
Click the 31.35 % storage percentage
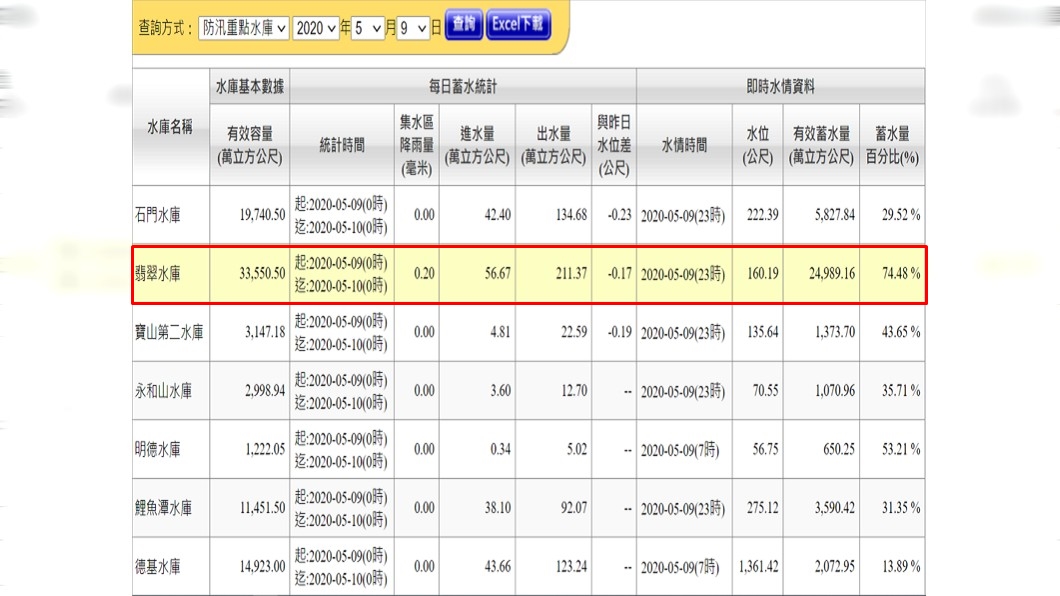pos(901,507)
